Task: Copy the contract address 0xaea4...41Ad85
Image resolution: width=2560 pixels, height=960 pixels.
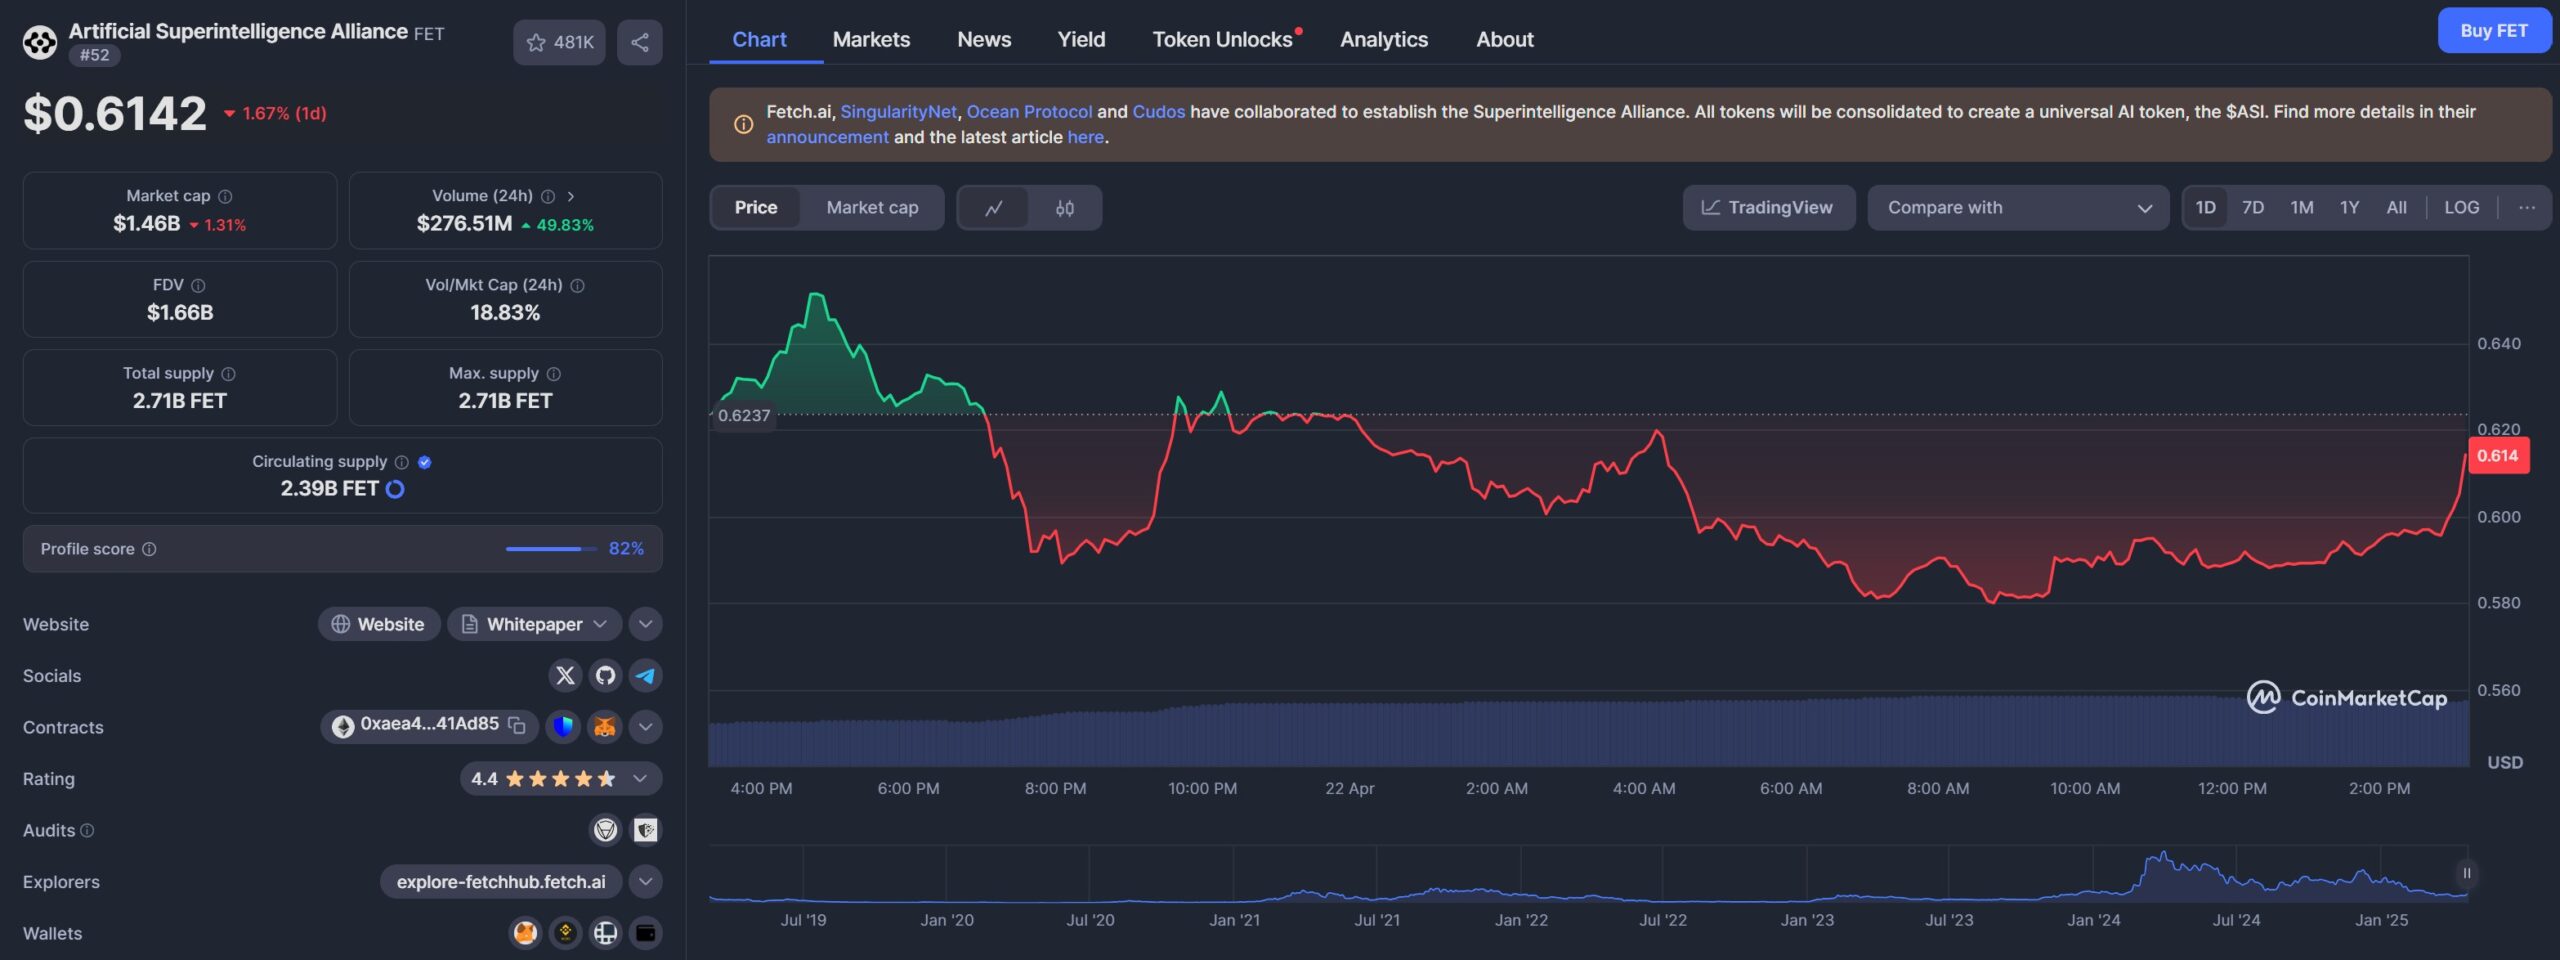Action: (517, 725)
